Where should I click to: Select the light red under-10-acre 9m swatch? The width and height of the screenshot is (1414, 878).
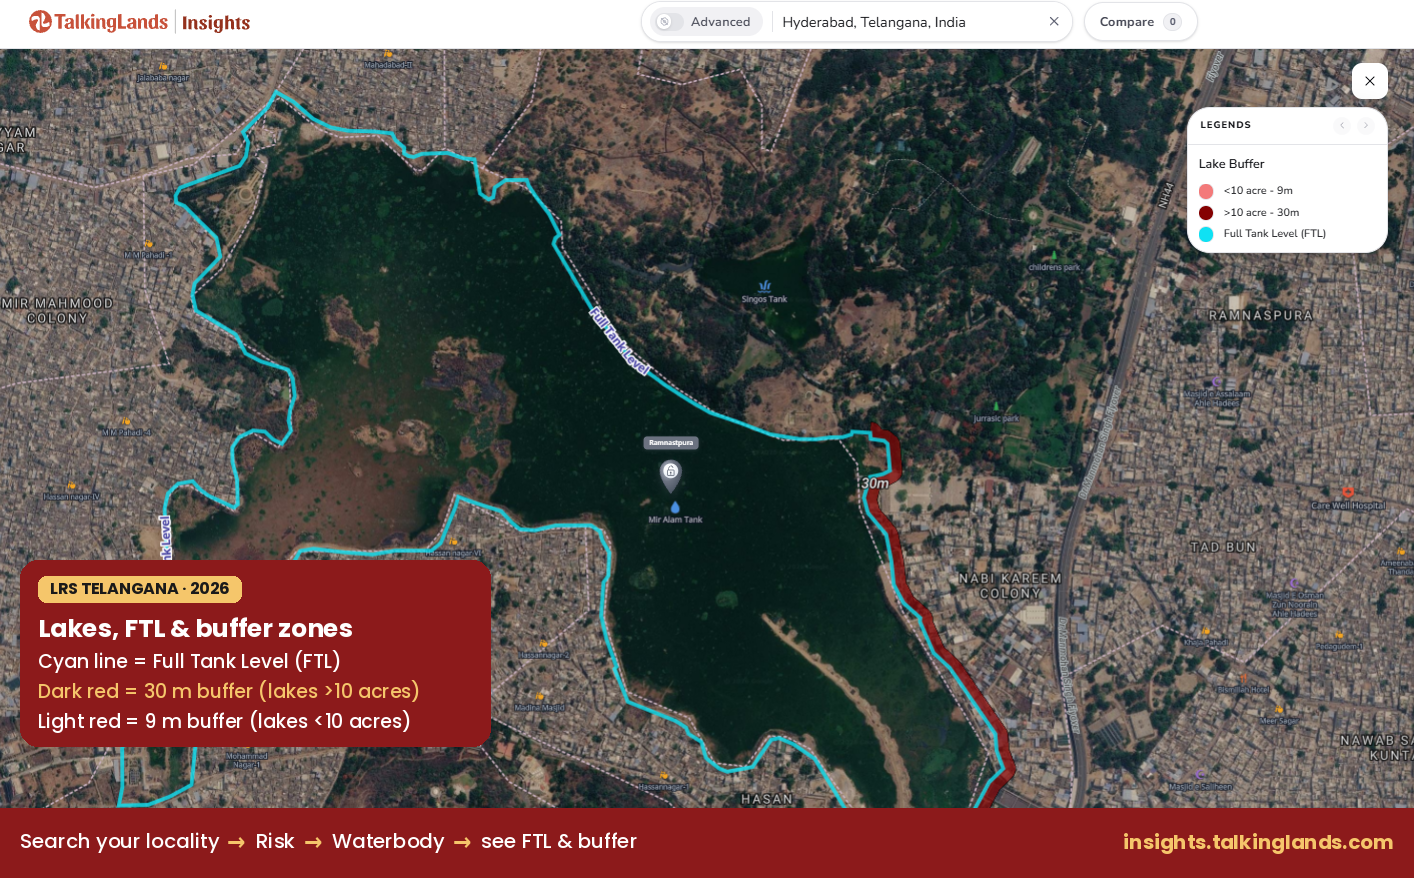tap(1206, 191)
